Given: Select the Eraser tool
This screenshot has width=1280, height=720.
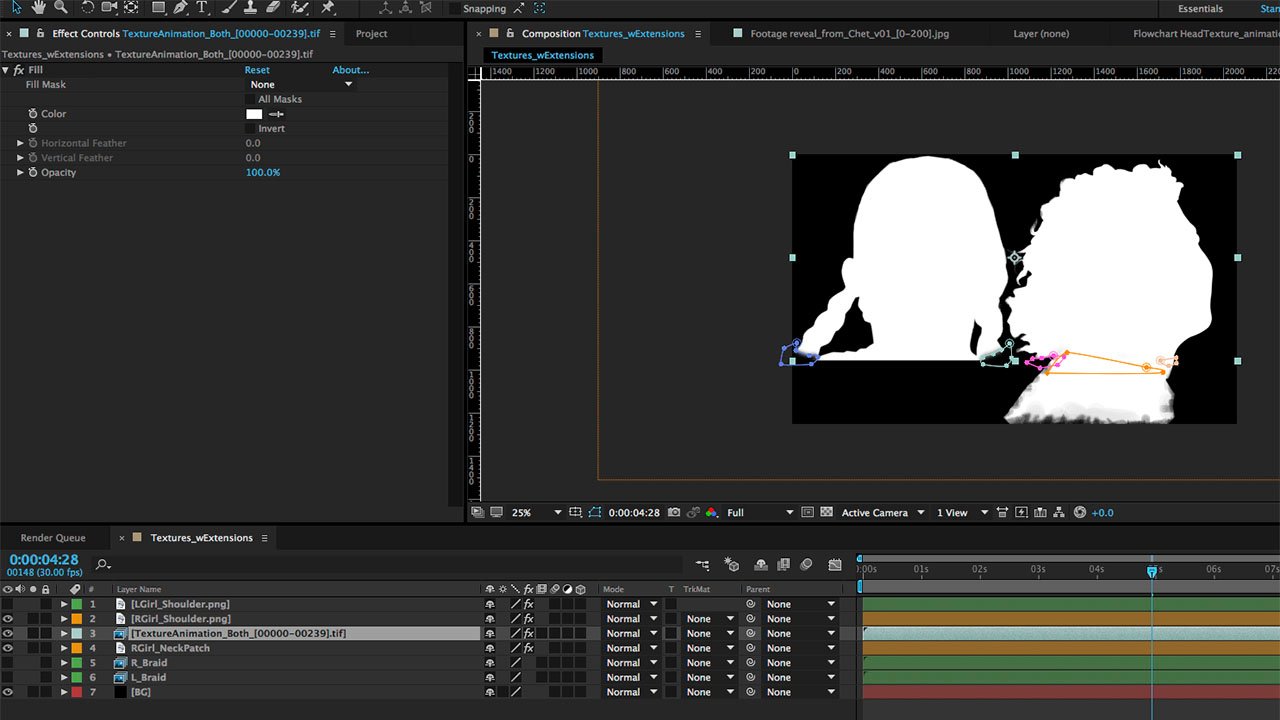Looking at the screenshot, I should tap(273, 8).
